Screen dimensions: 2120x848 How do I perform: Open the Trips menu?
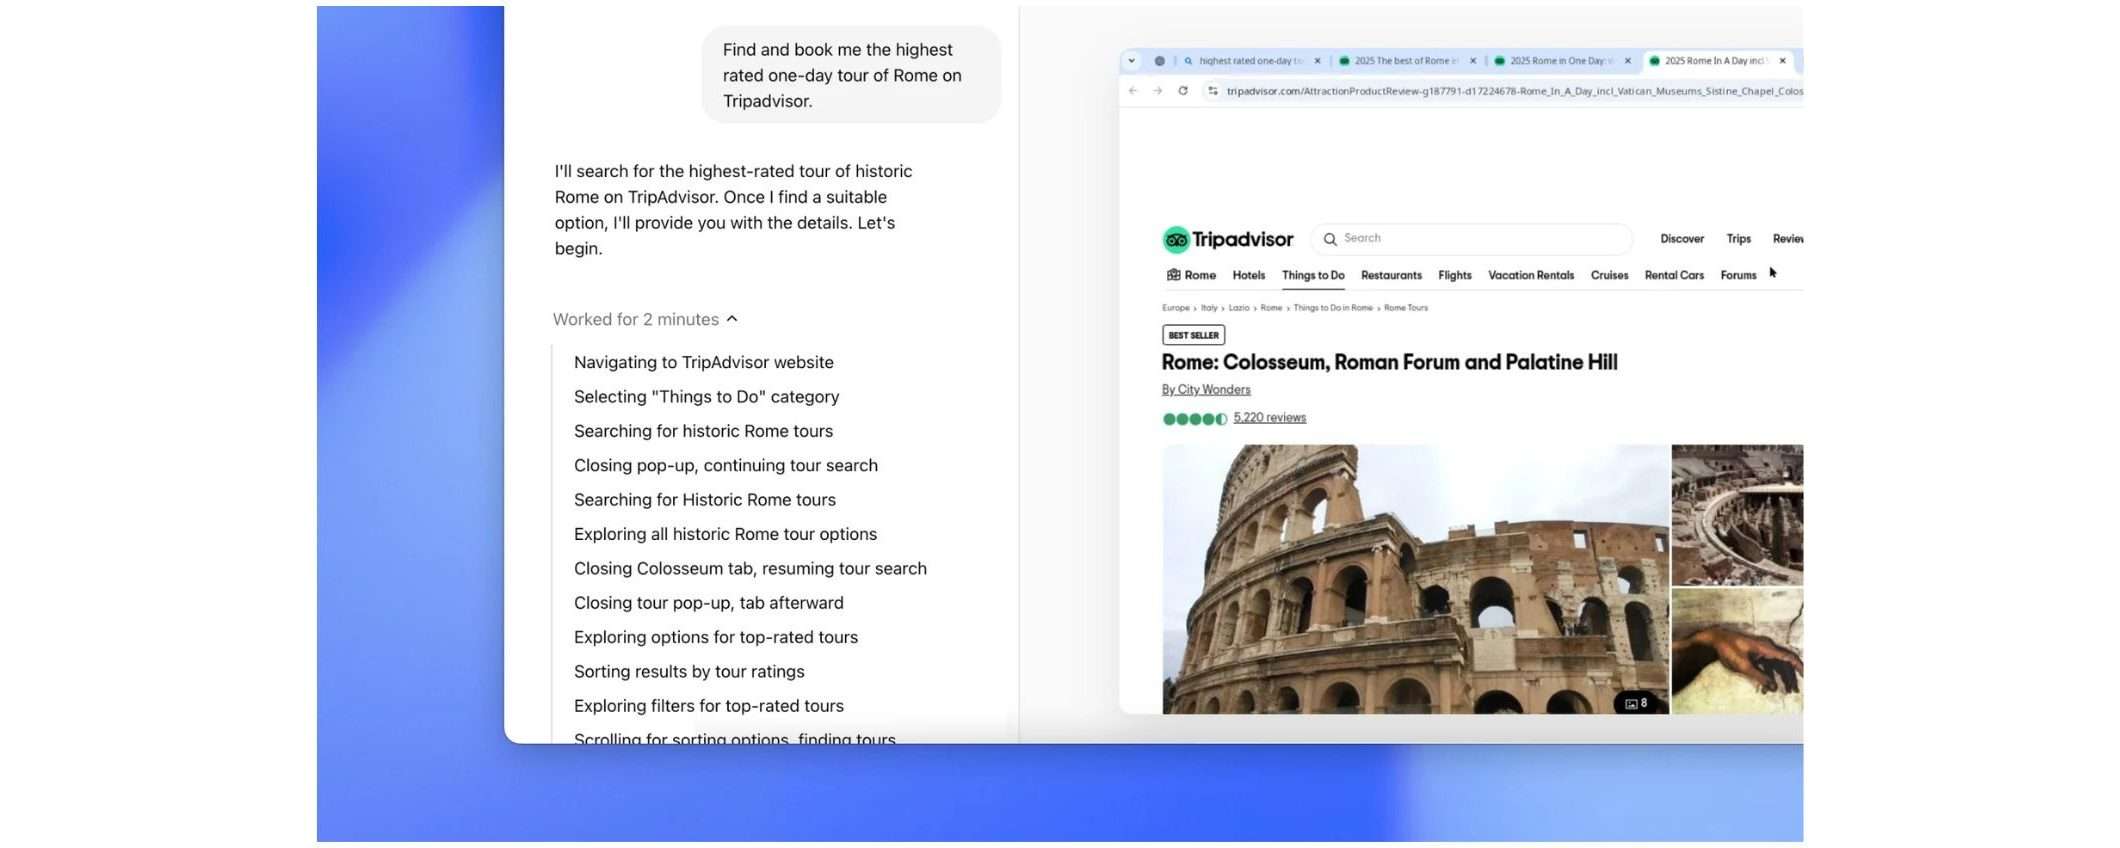click(1738, 239)
